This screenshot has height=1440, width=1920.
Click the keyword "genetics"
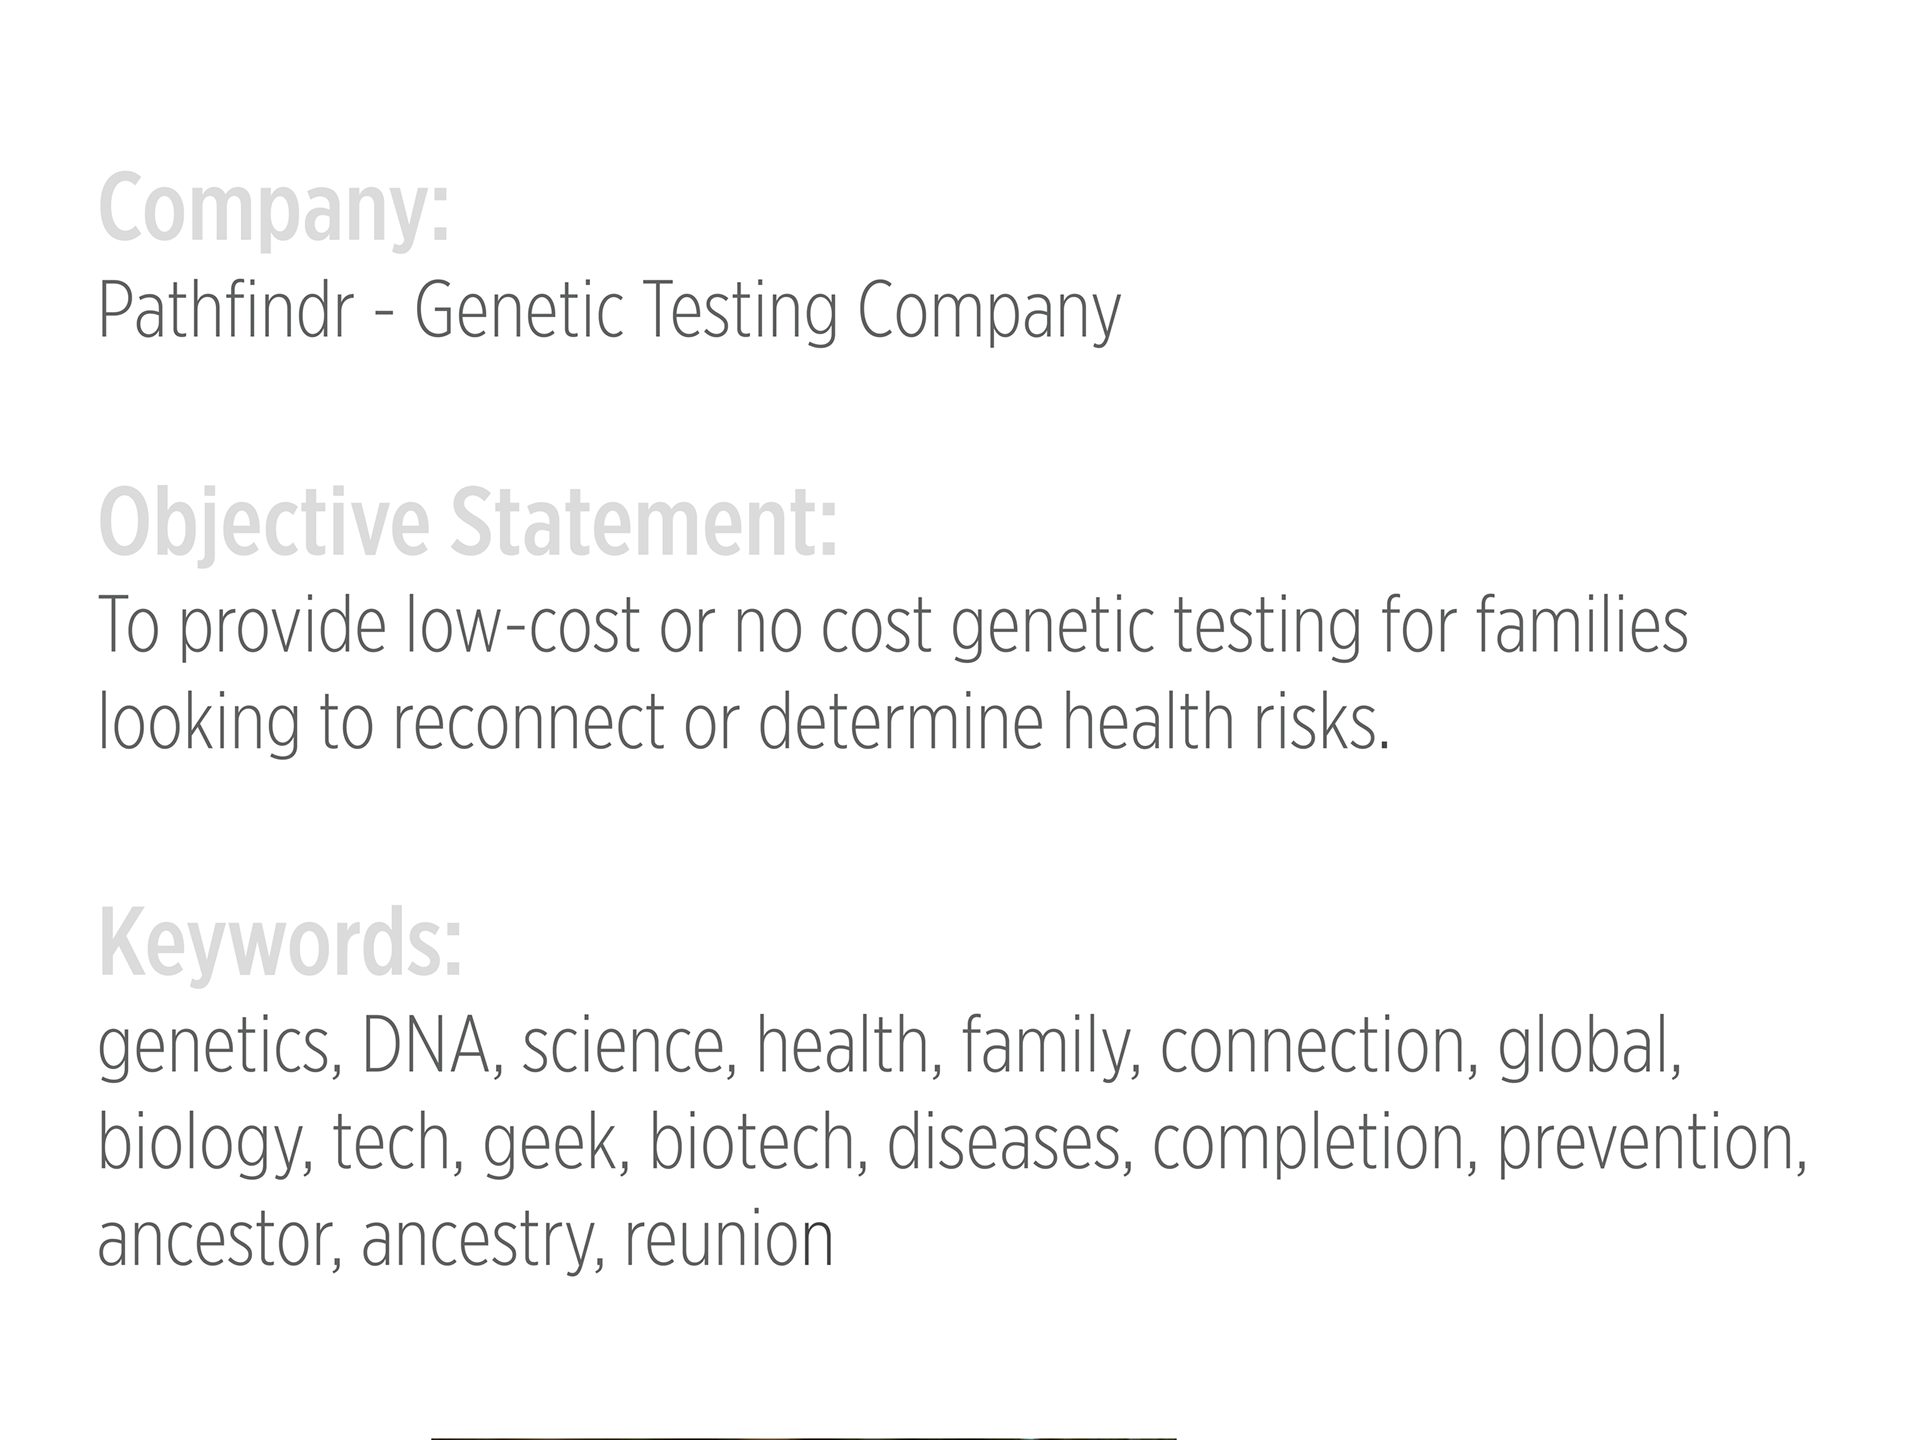pyautogui.click(x=212, y=1046)
